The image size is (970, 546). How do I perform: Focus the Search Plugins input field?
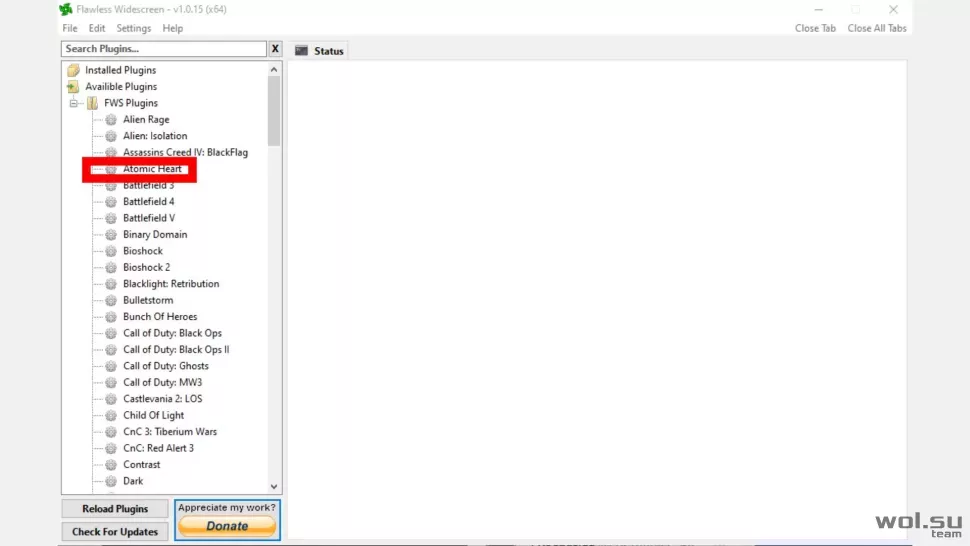point(164,49)
